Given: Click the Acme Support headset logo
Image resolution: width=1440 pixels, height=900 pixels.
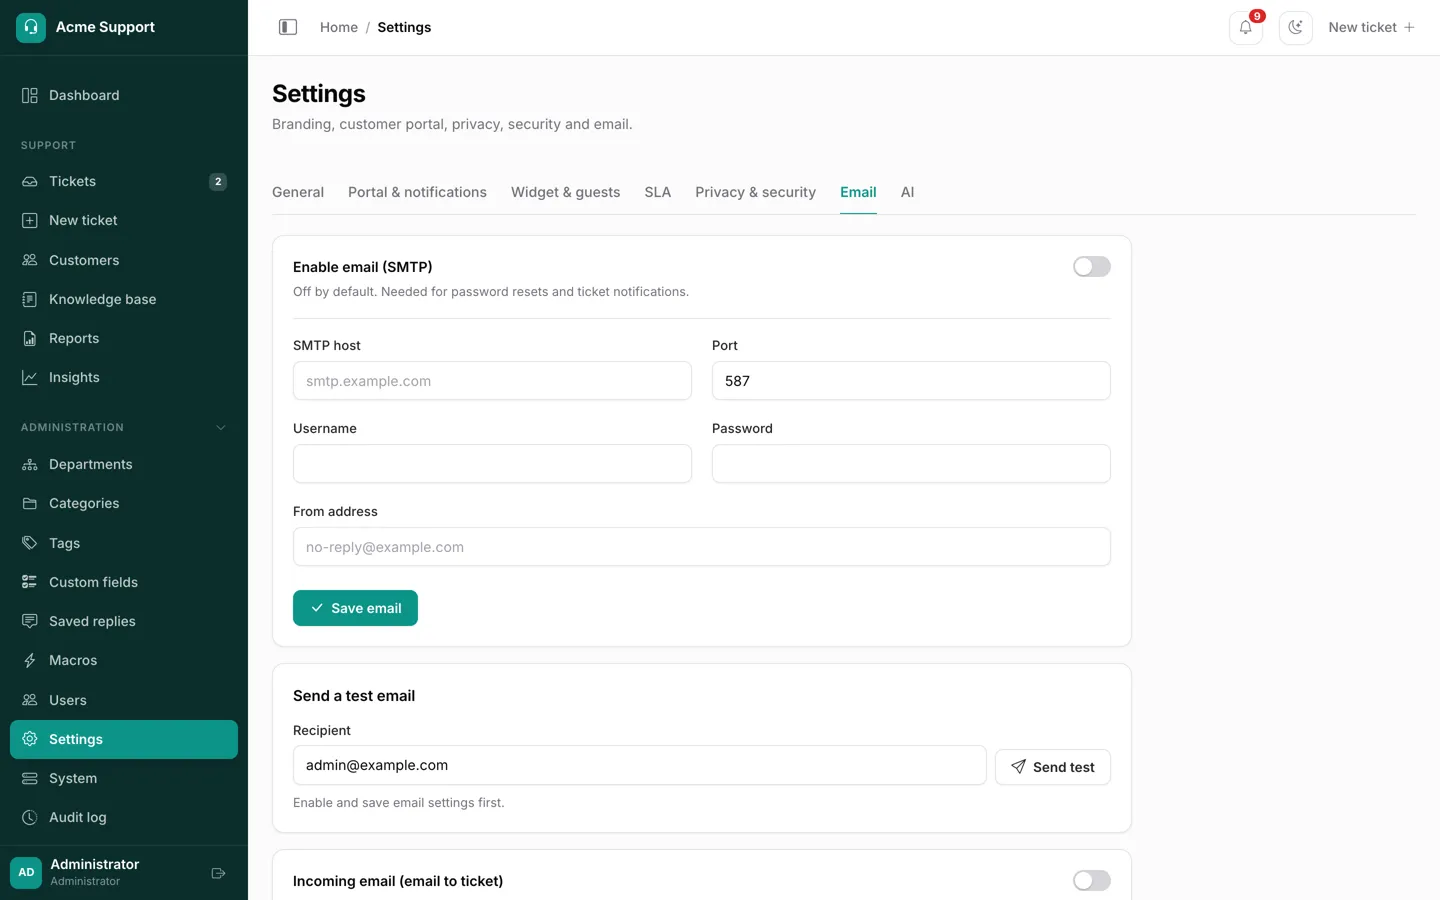Looking at the screenshot, I should point(31,27).
